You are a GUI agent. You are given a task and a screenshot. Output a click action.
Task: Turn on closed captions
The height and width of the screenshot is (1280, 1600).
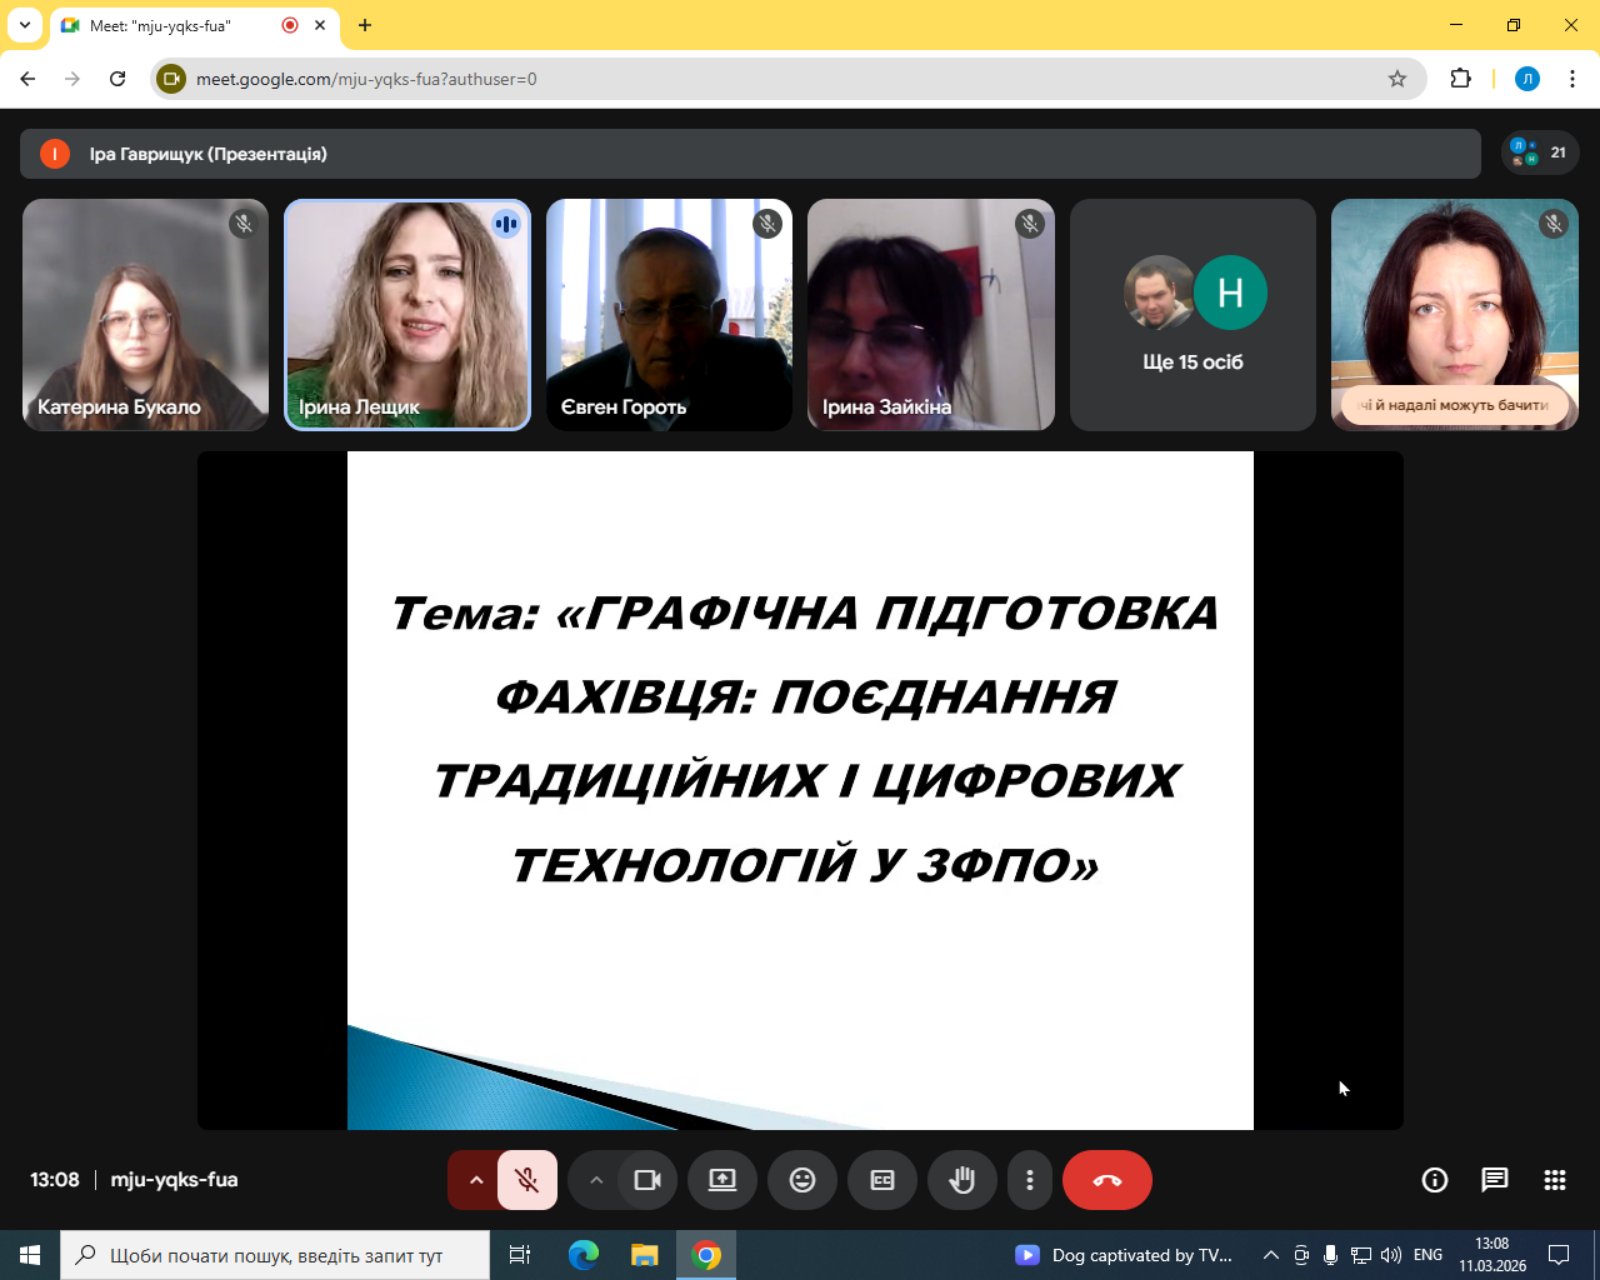[882, 1180]
